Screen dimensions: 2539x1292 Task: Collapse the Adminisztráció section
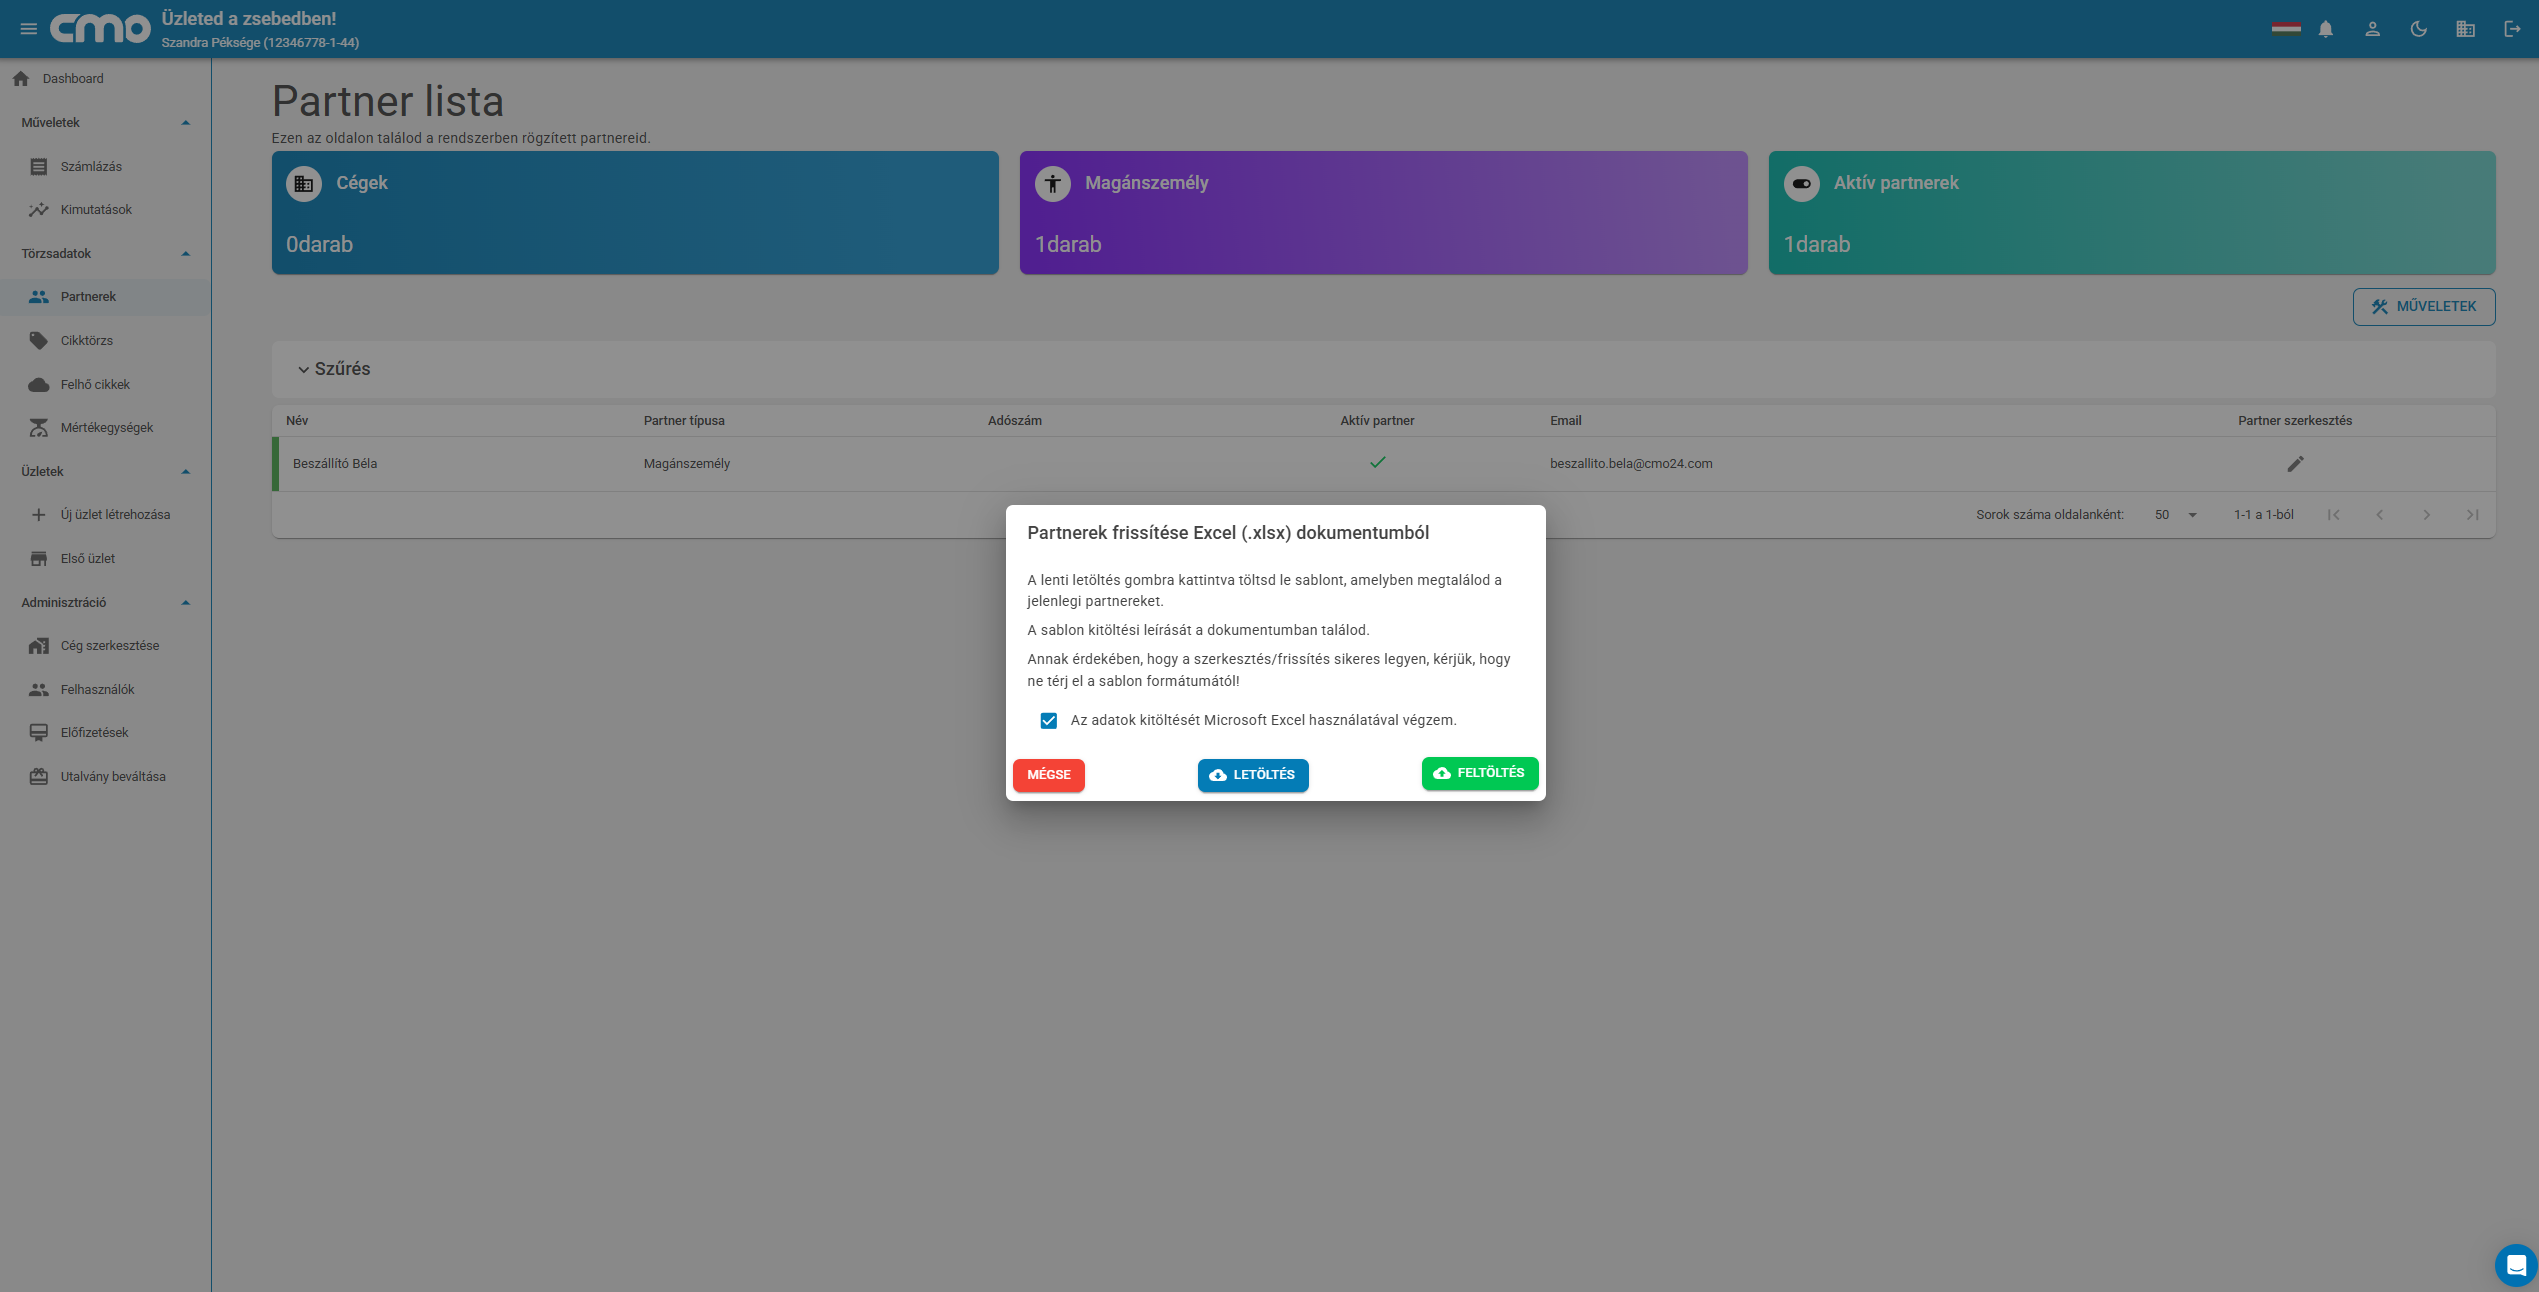(105, 603)
